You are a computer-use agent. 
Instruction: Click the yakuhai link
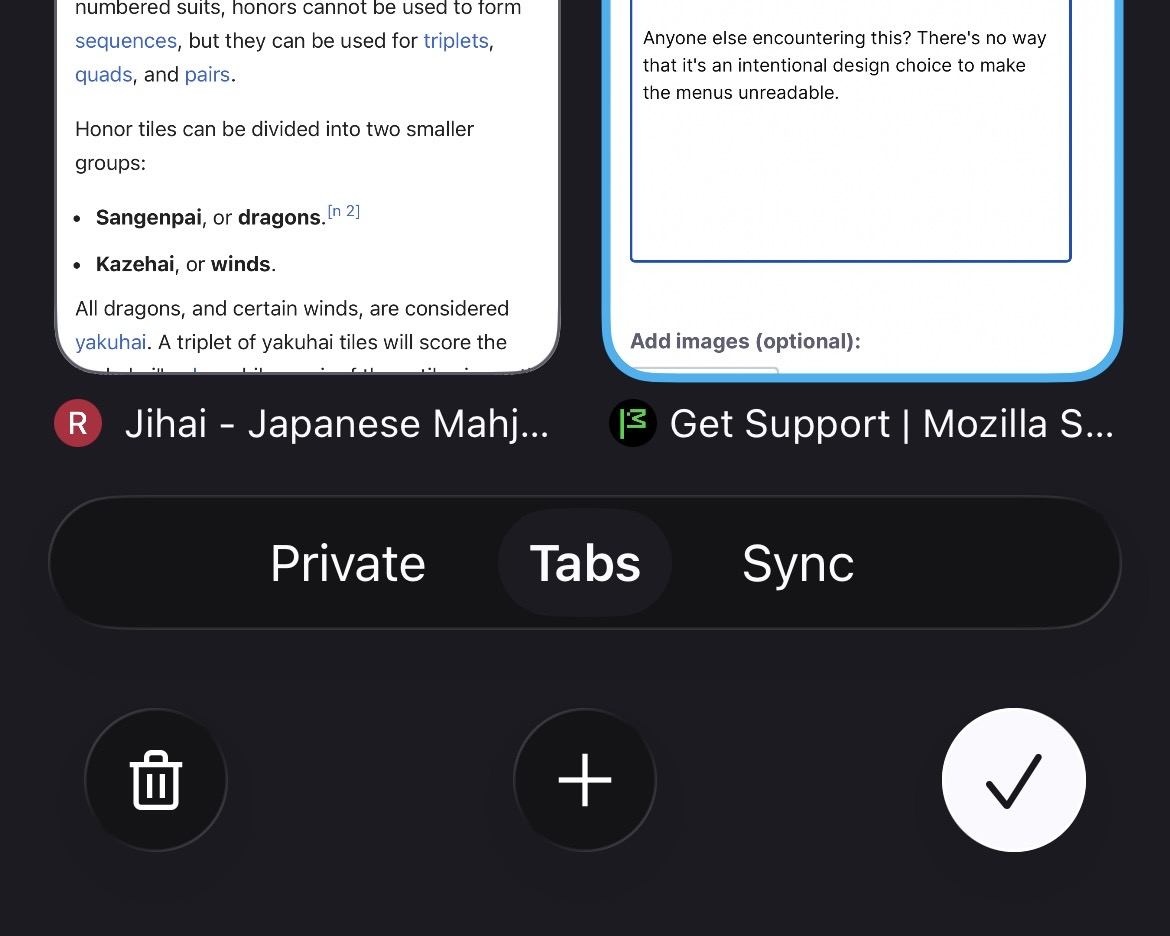click(110, 342)
